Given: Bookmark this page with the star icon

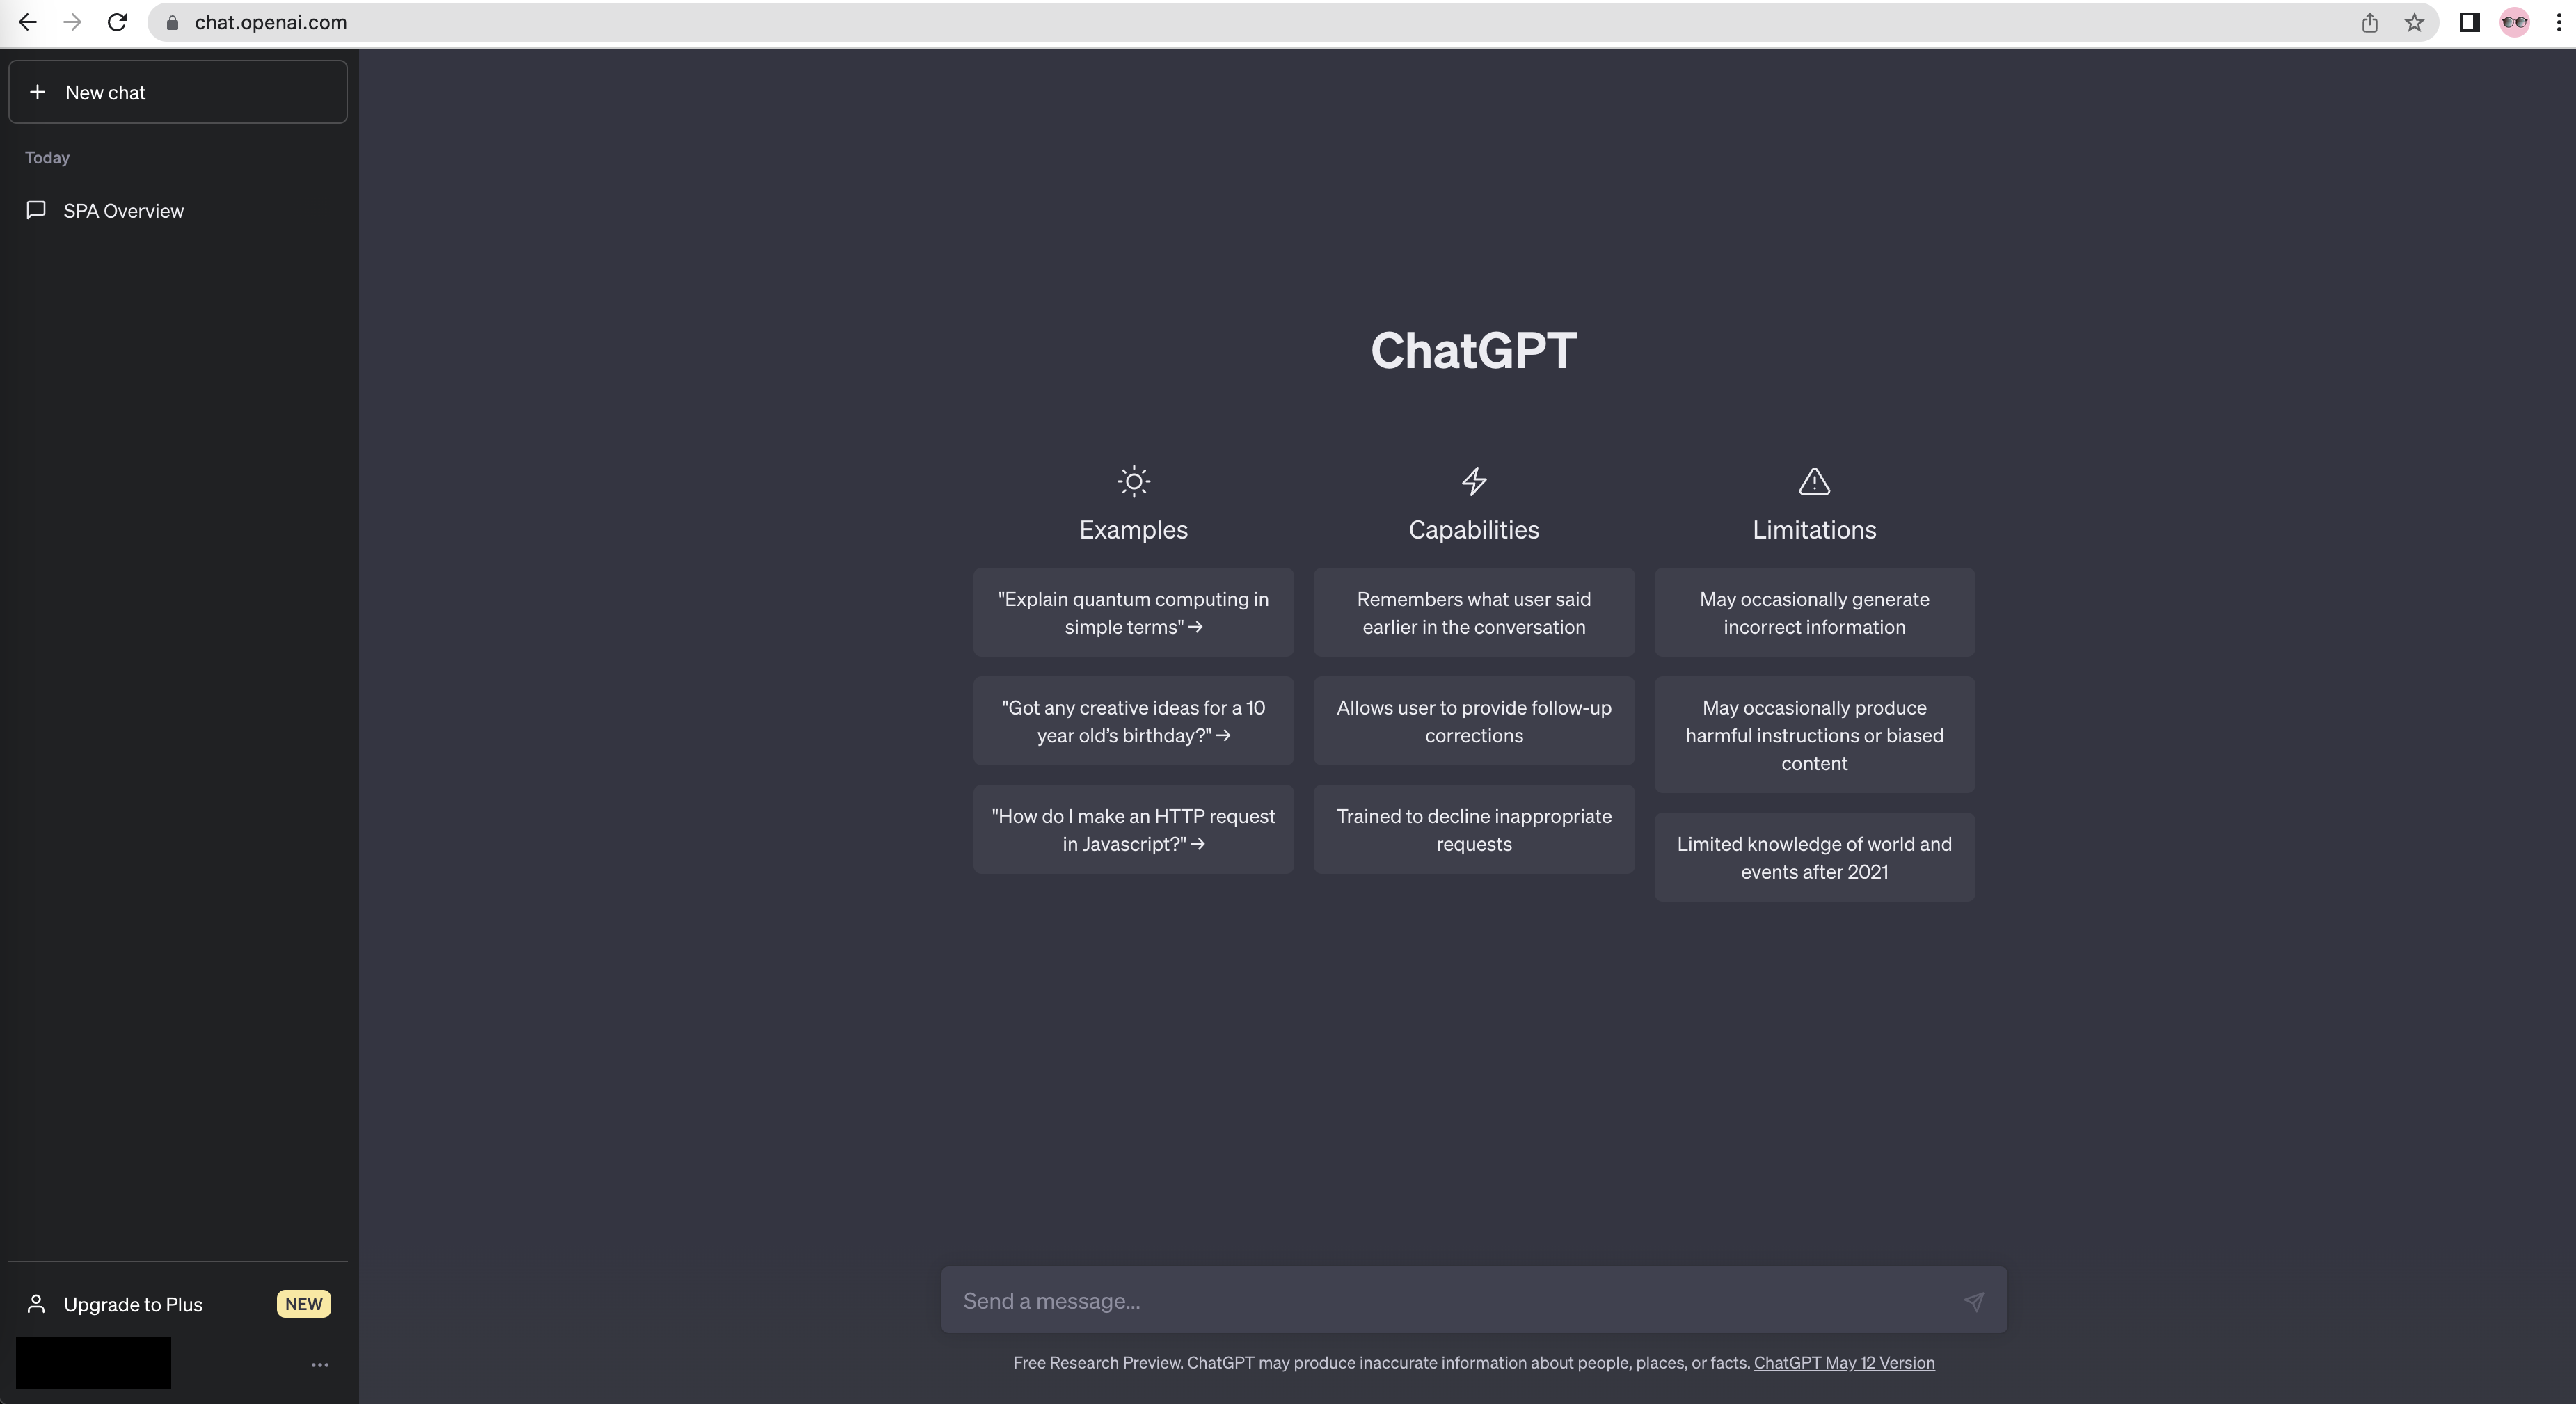Looking at the screenshot, I should [x=2414, y=22].
